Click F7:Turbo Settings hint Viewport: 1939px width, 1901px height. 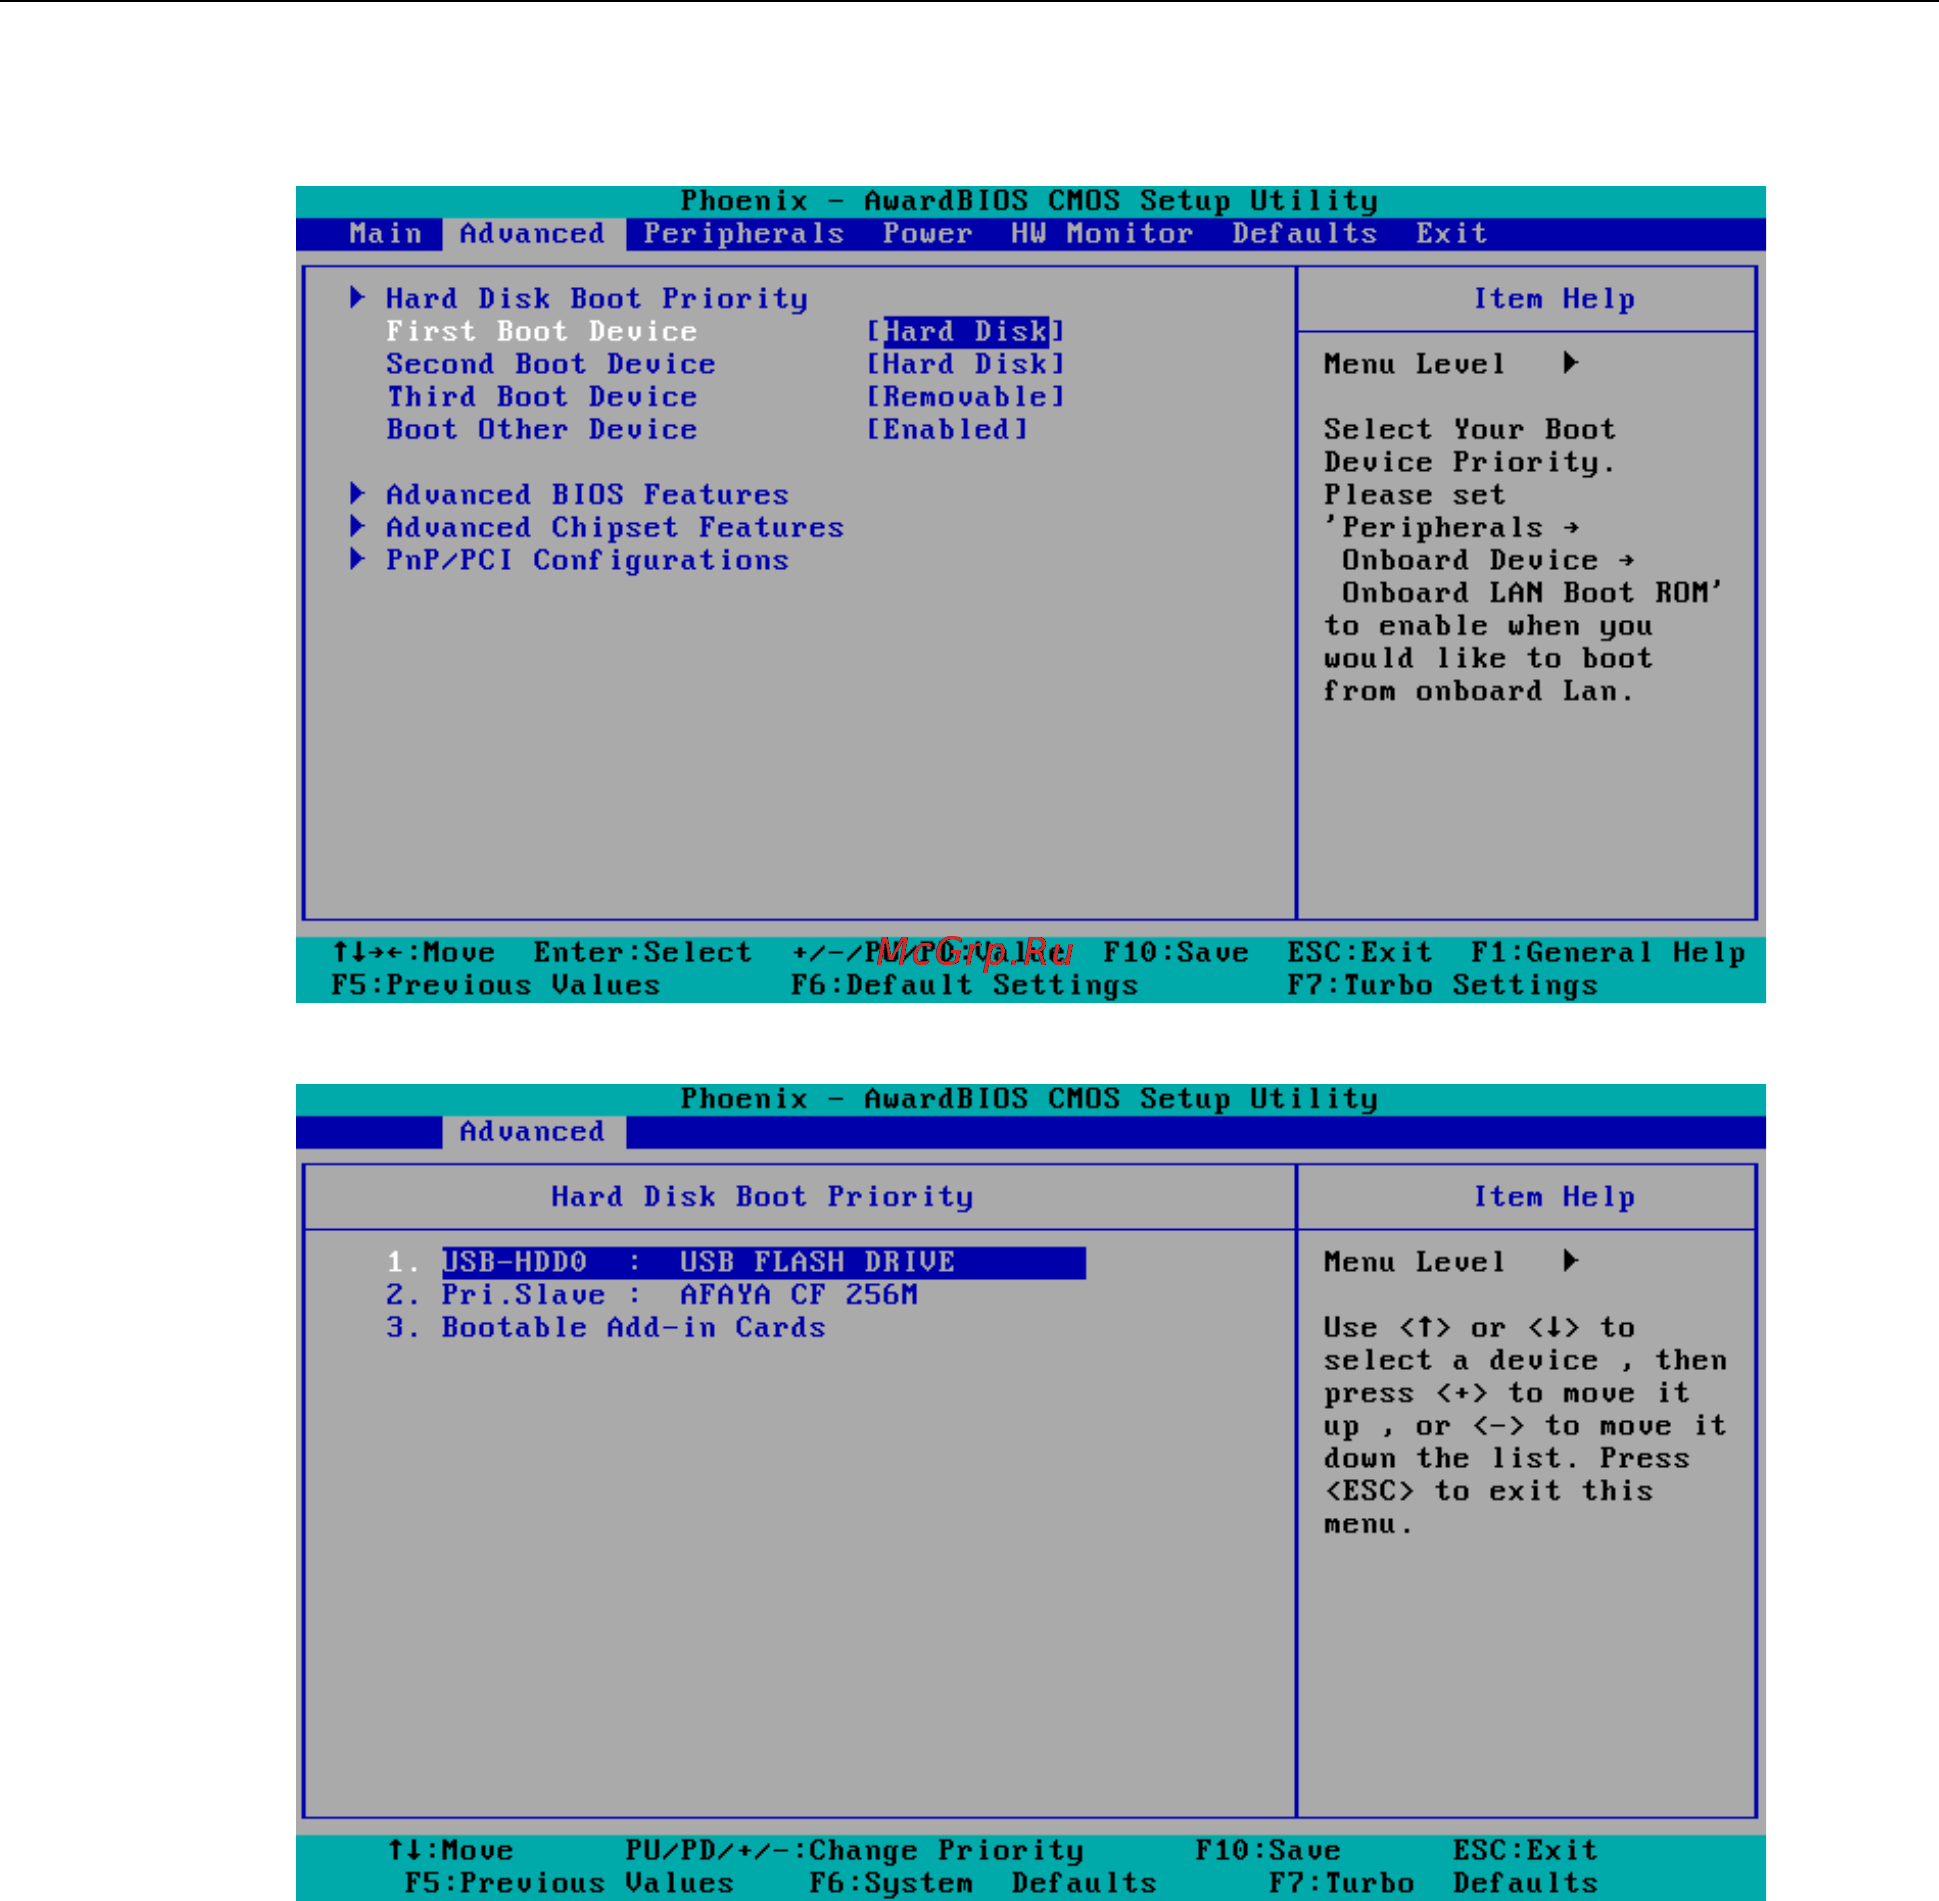pyautogui.click(x=1442, y=986)
